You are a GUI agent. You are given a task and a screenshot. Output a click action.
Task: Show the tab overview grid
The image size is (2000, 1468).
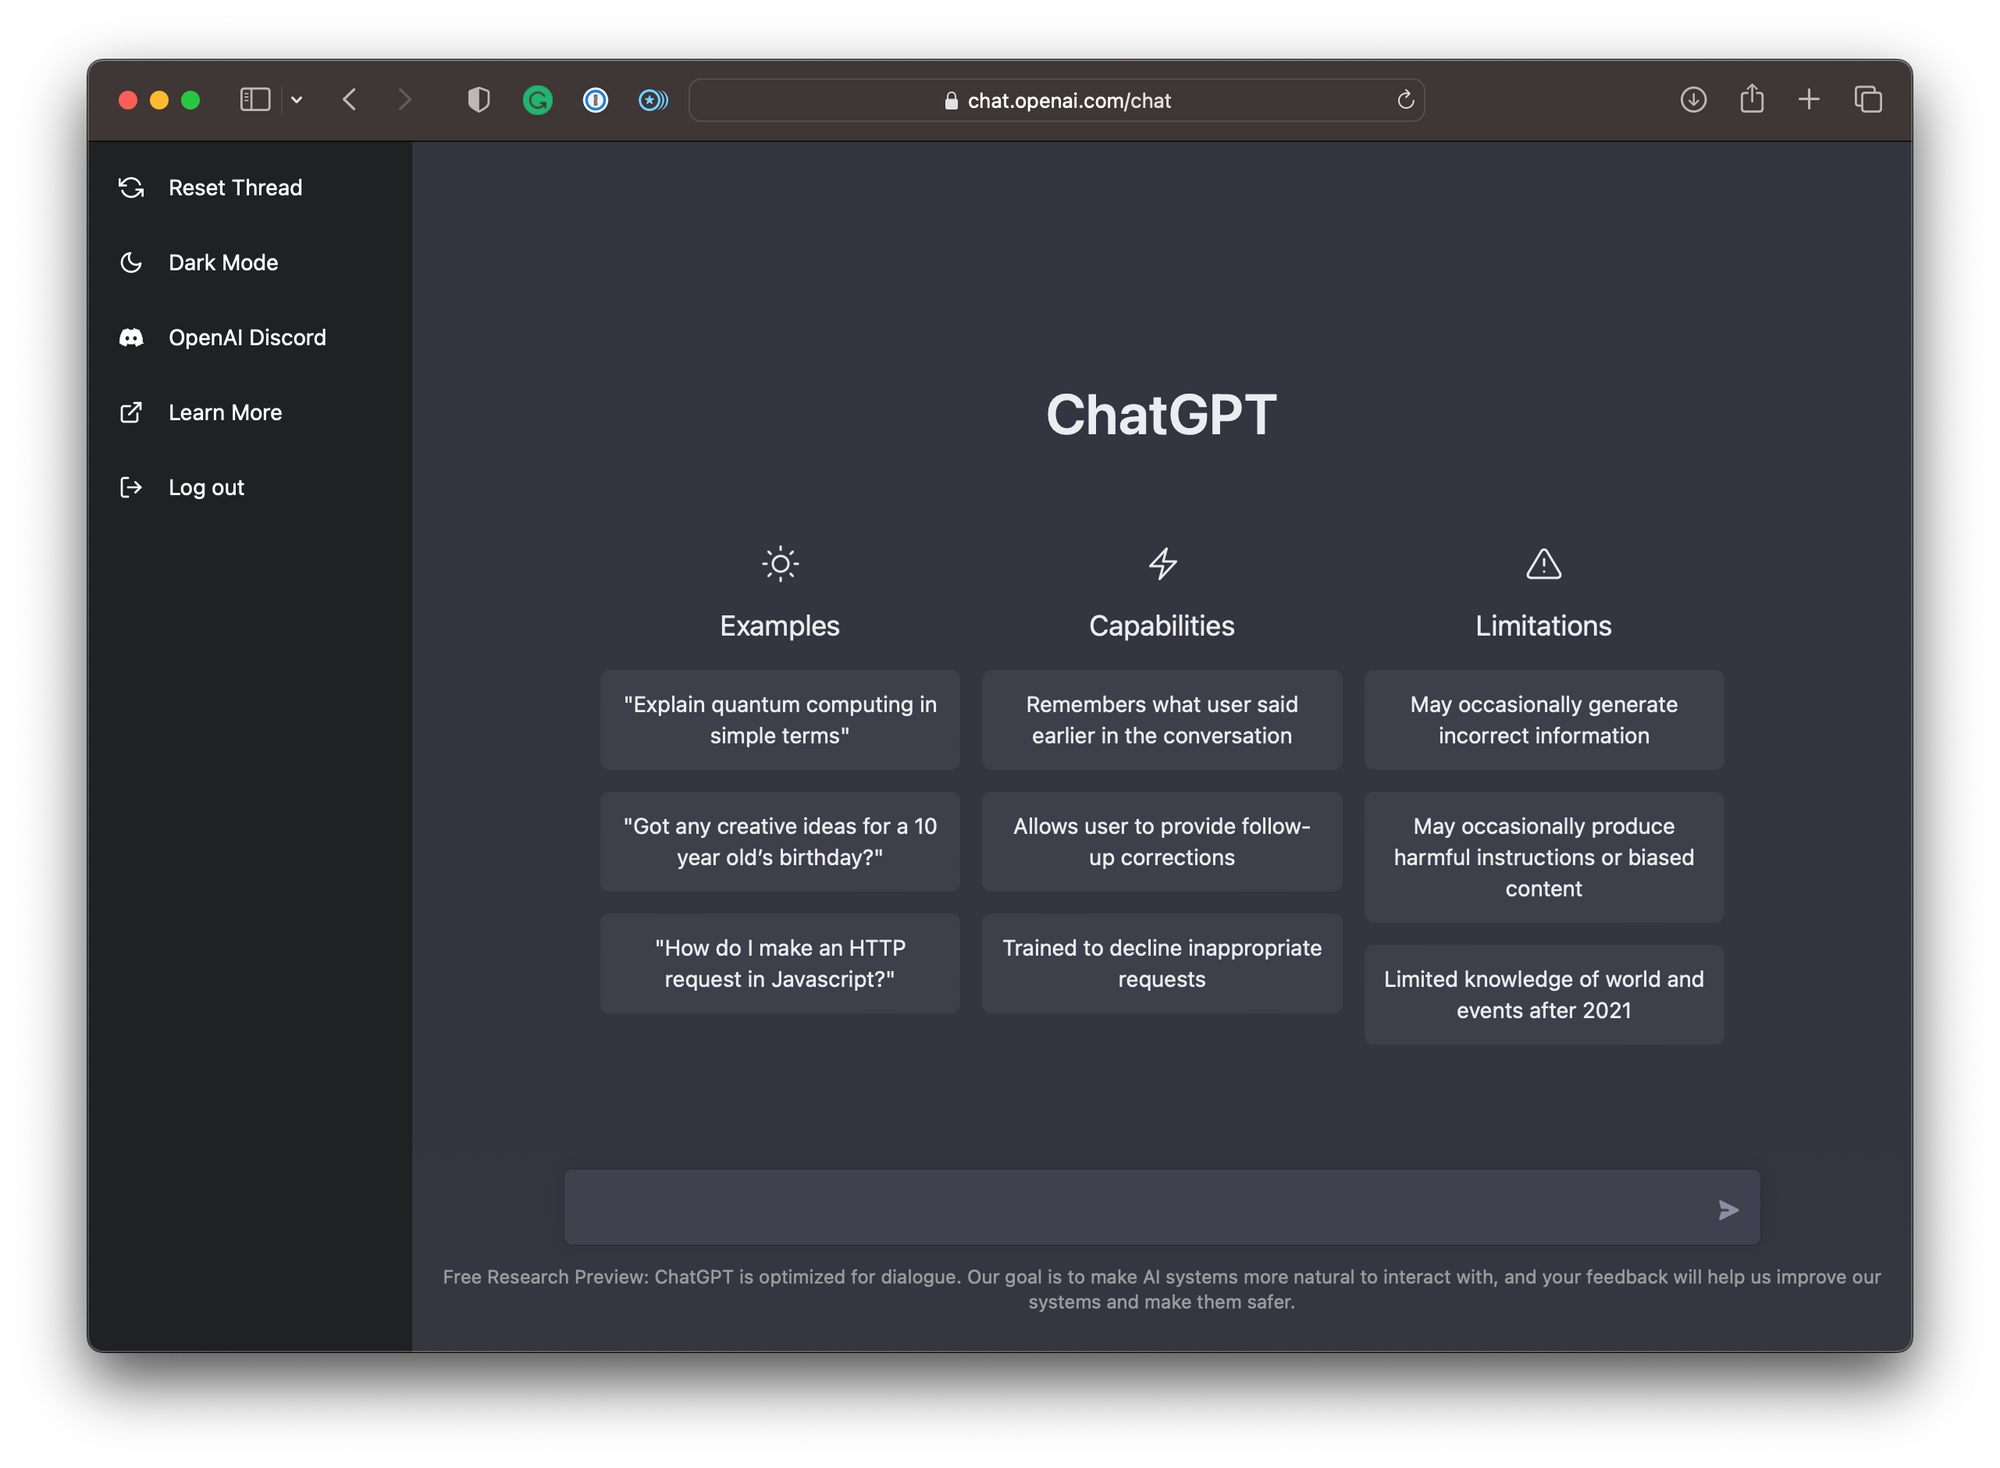(1868, 100)
